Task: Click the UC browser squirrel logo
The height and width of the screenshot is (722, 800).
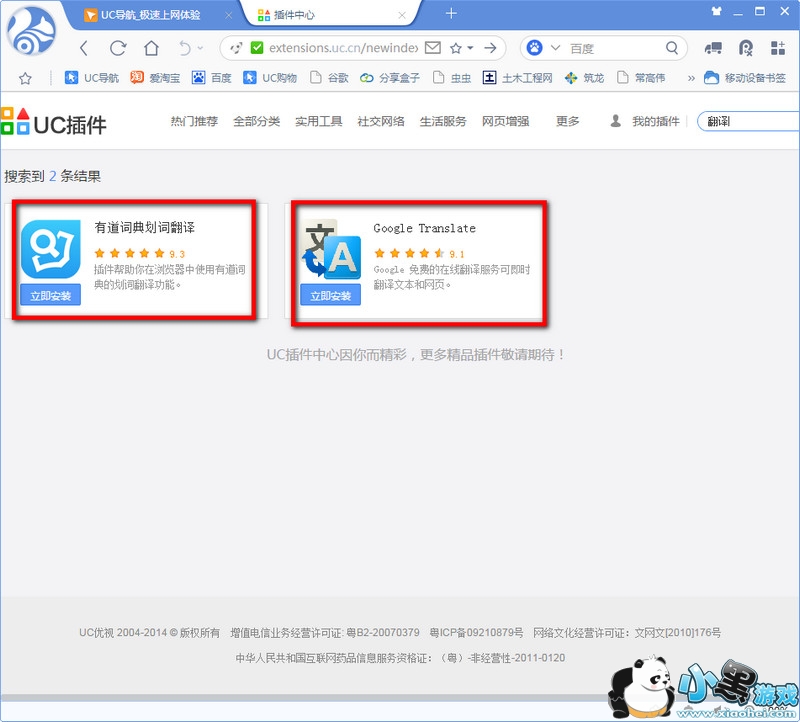Action: [x=32, y=32]
